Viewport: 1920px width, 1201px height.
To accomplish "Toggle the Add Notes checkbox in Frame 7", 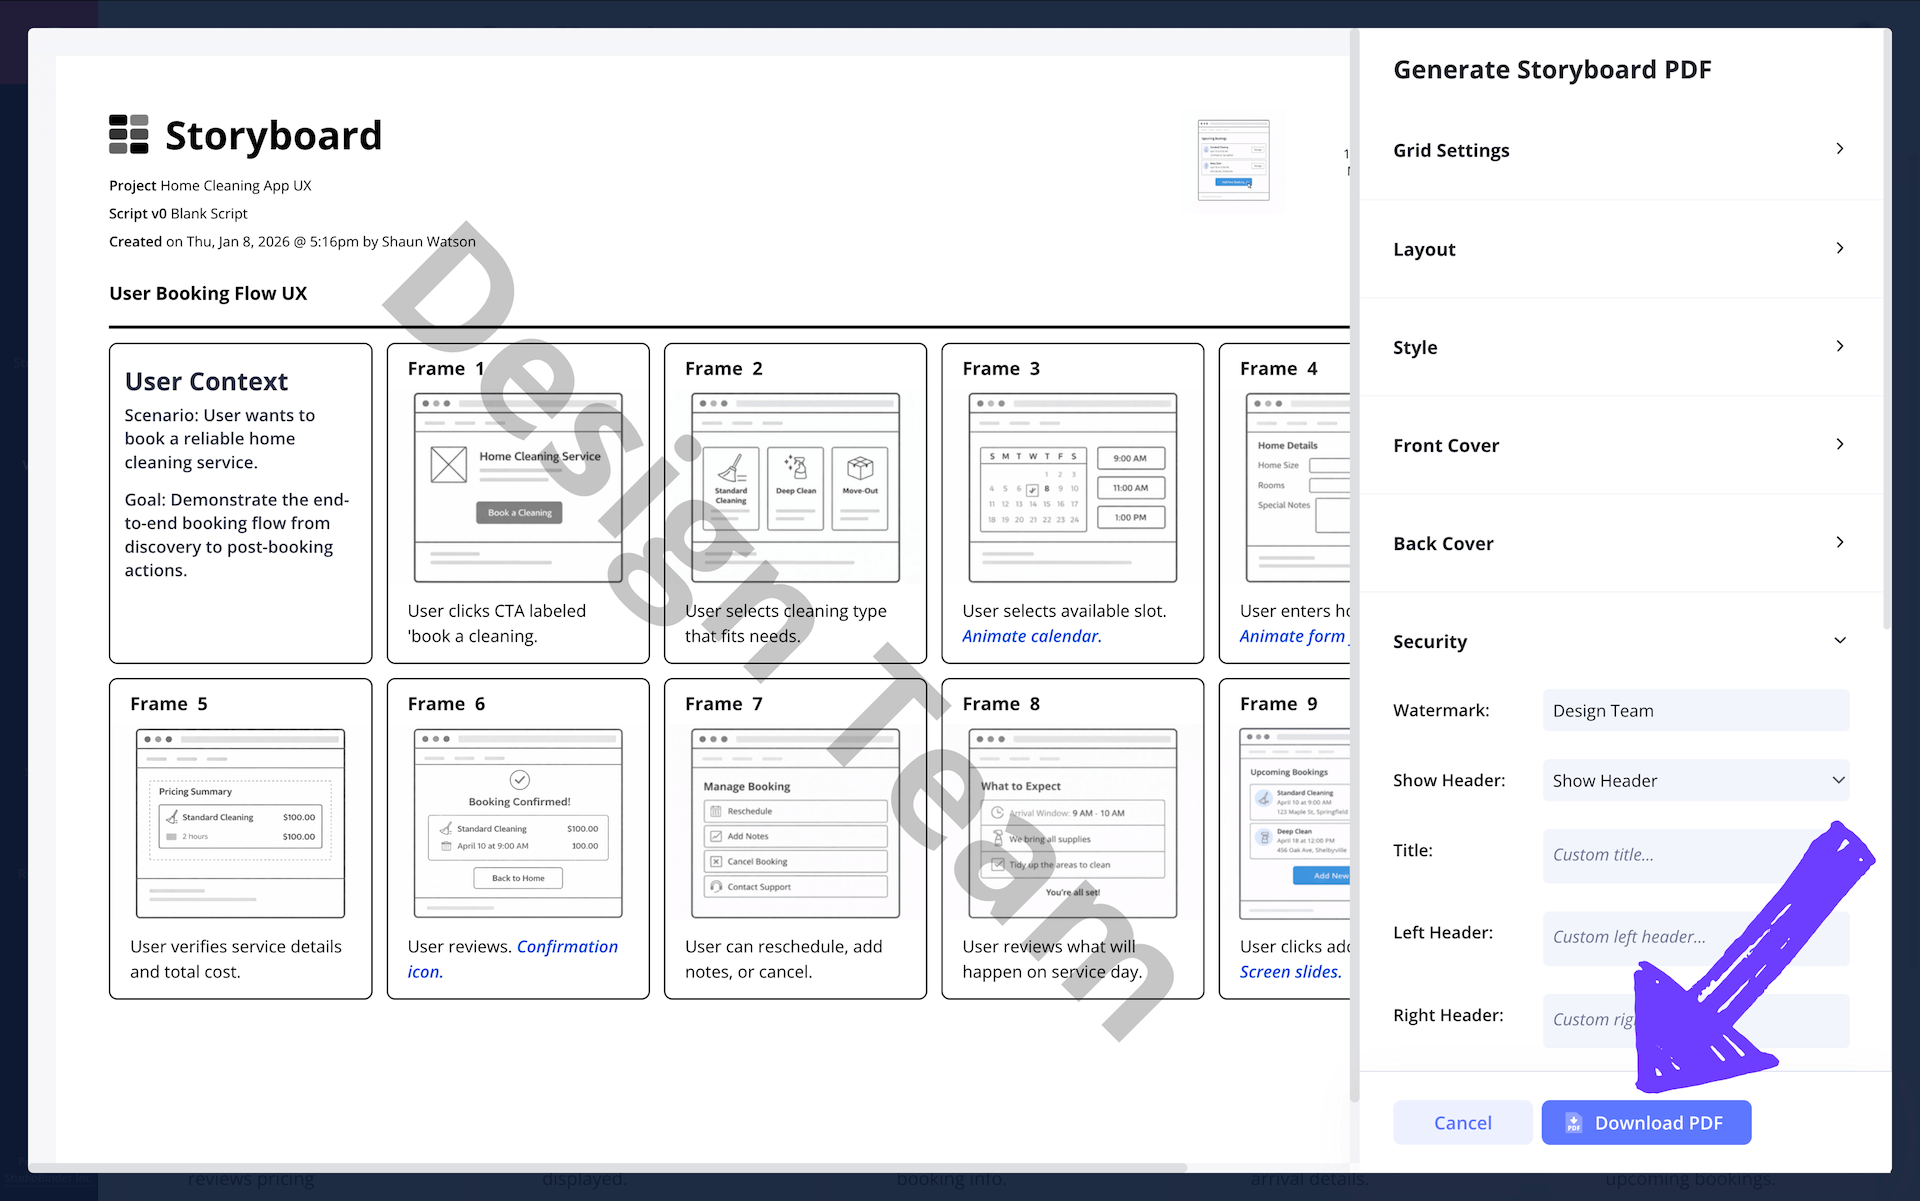I will pyautogui.click(x=715, y=836).
